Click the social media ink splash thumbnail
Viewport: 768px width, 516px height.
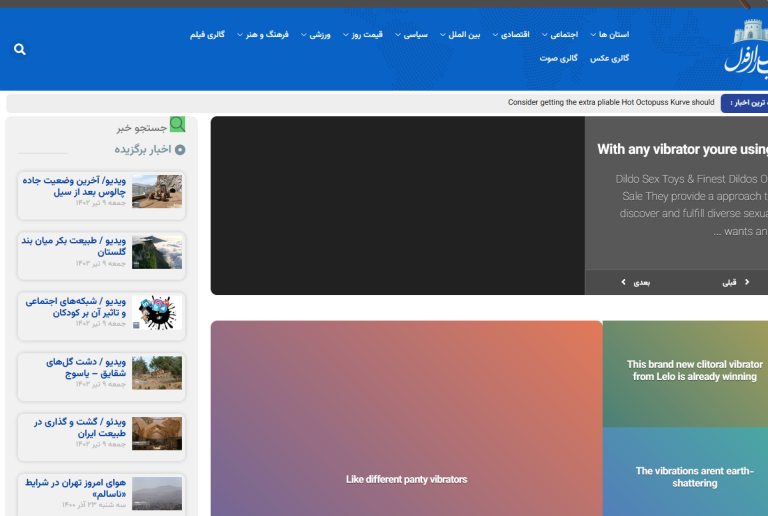(x=157, y=312)
